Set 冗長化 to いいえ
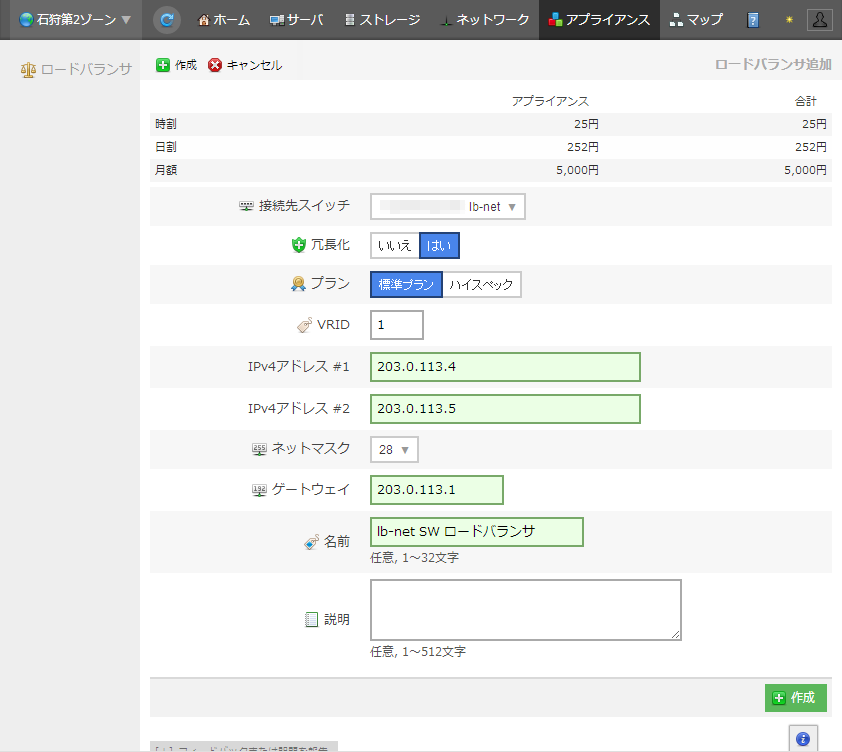Screen dimensions: 842x752 pyautogui.click(x=395, y=245)
